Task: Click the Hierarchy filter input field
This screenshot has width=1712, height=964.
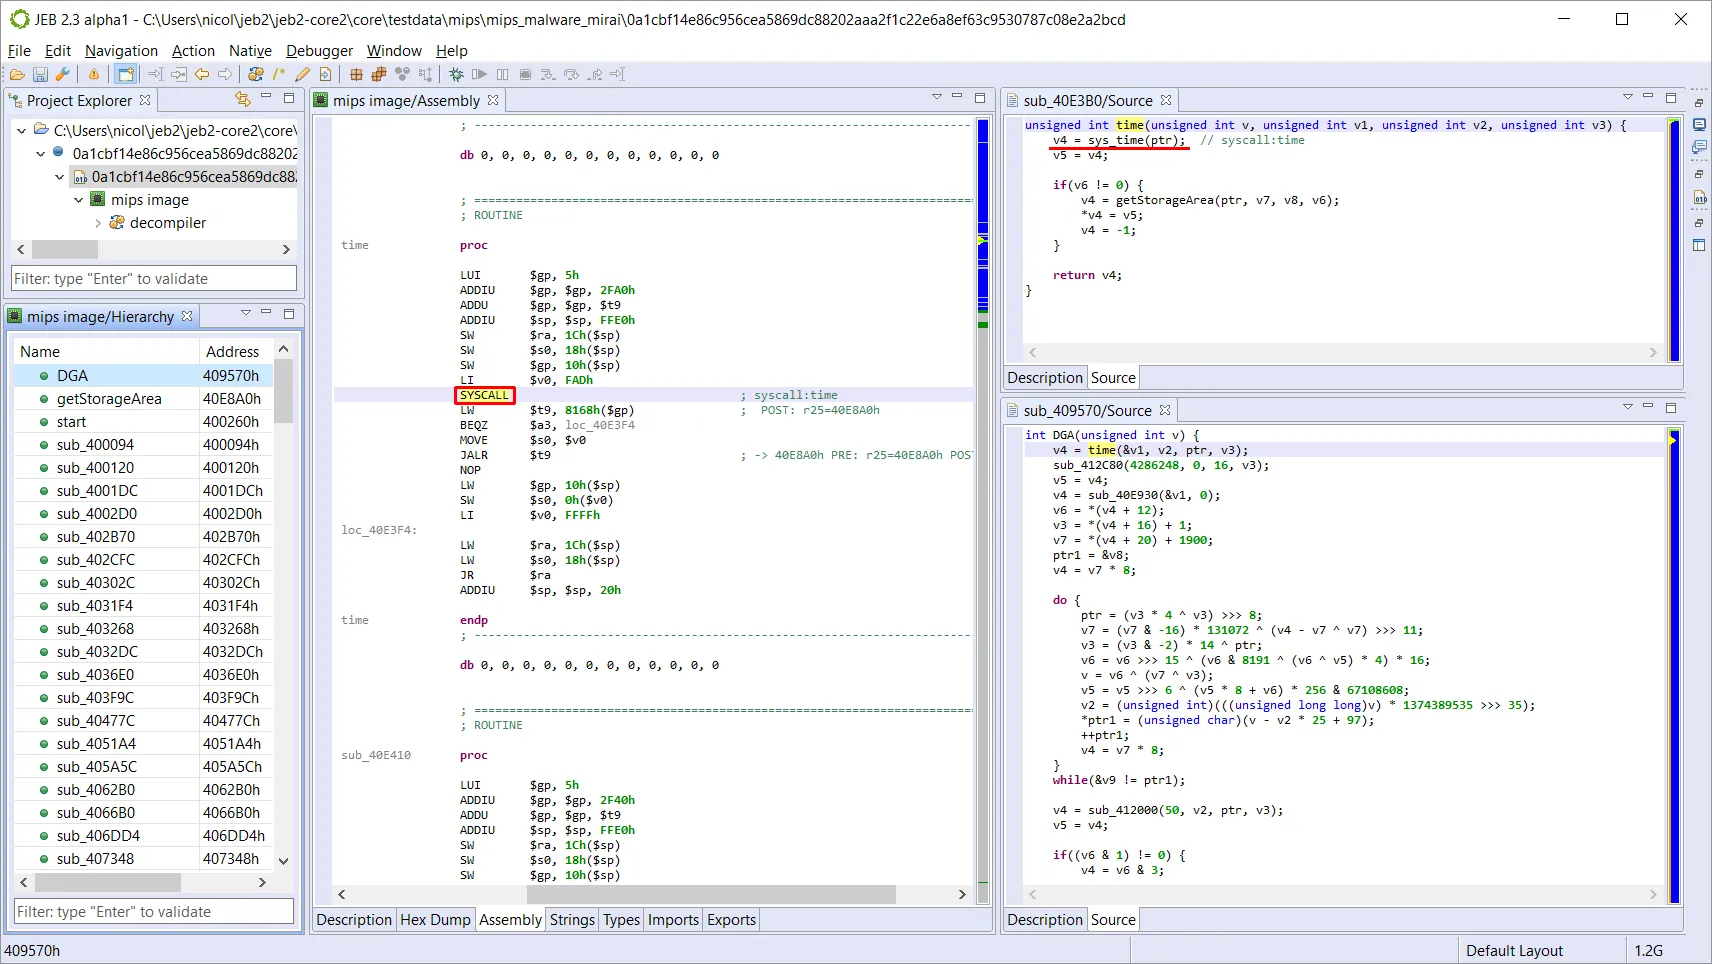Action: click(154, 912)
